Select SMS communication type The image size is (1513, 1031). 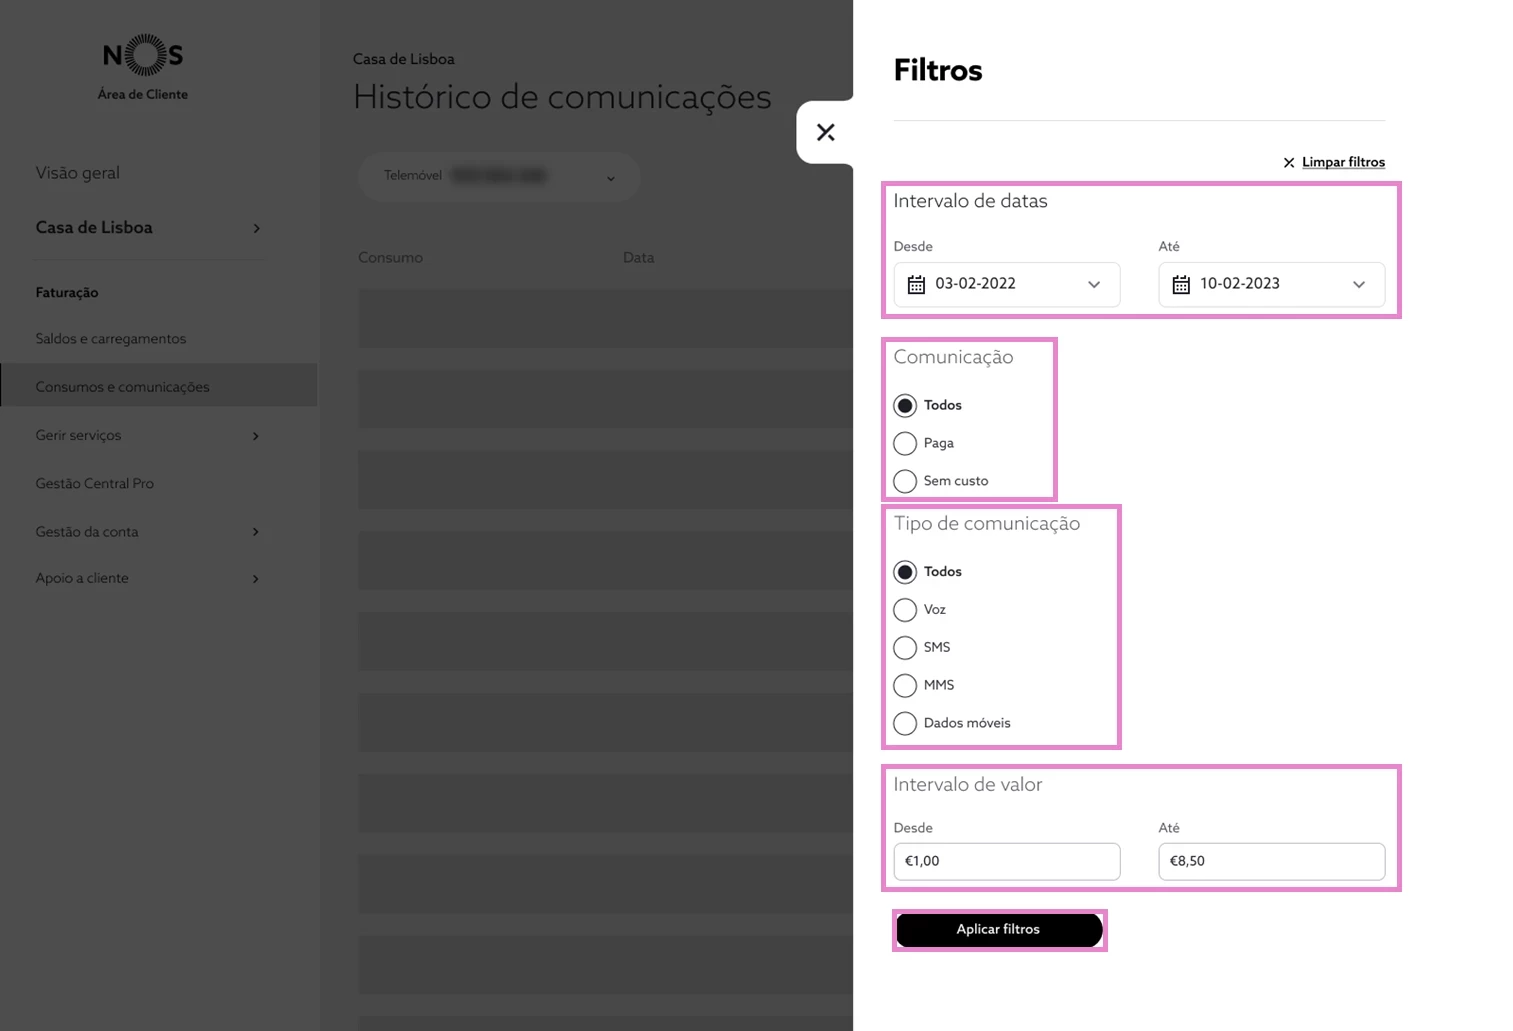[x=905, y=648]
